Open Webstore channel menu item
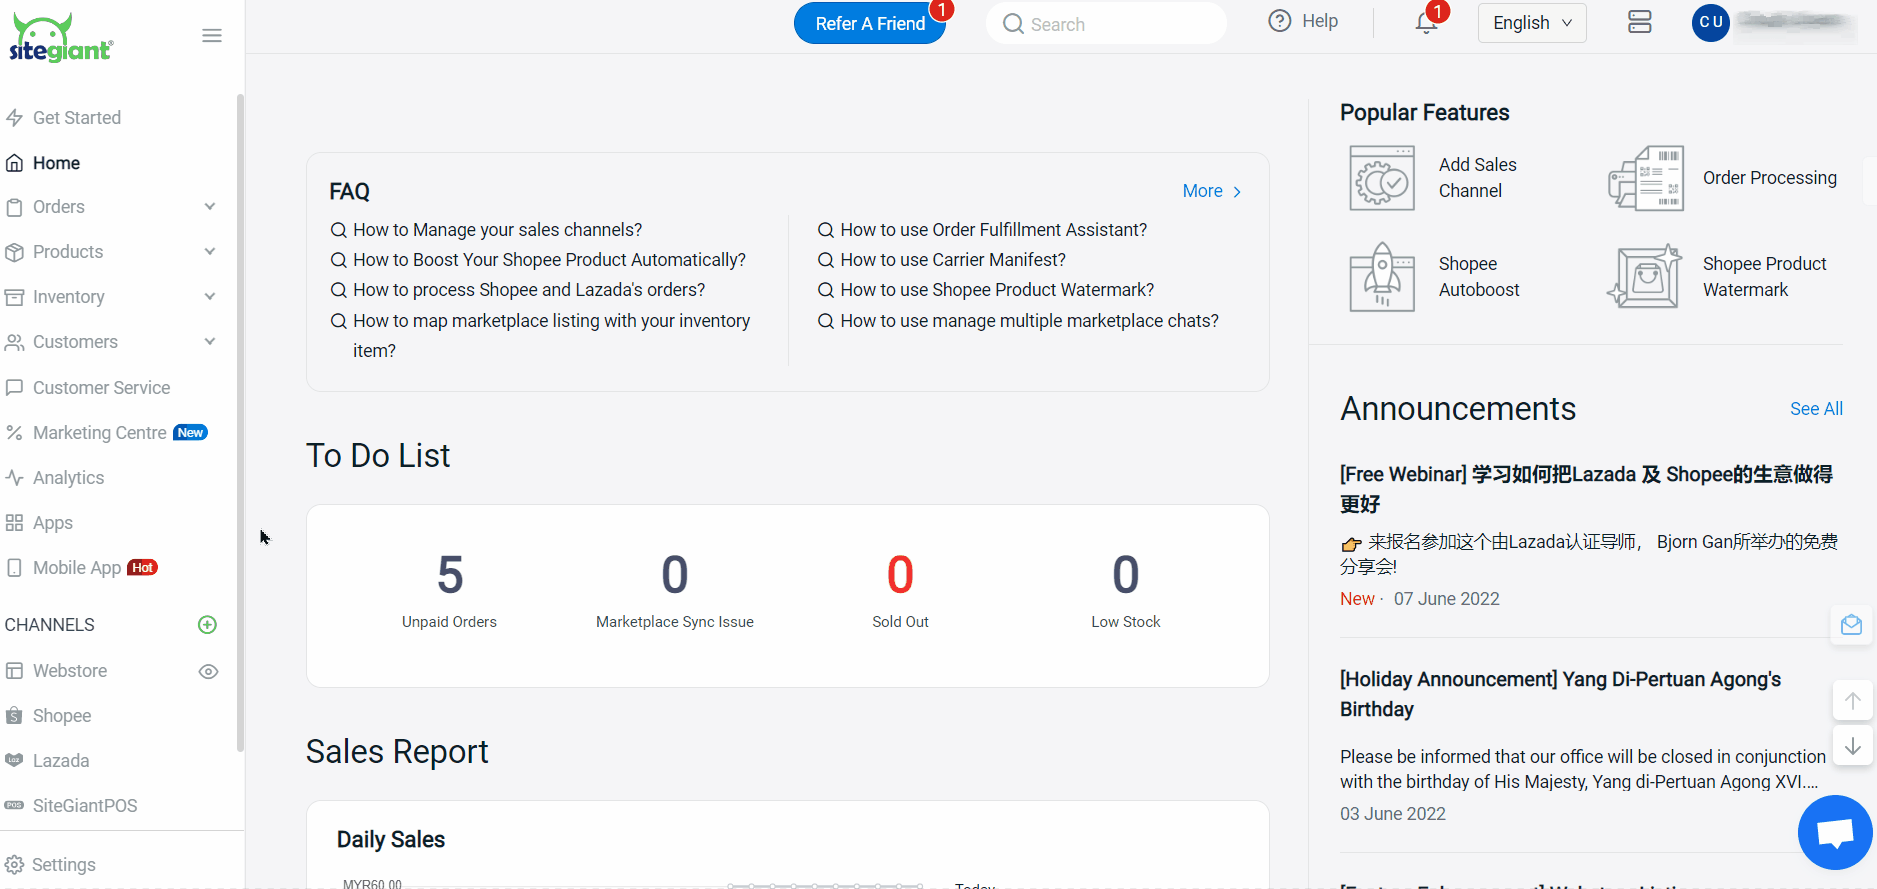1877x889 pixels. tap(70, 671)
